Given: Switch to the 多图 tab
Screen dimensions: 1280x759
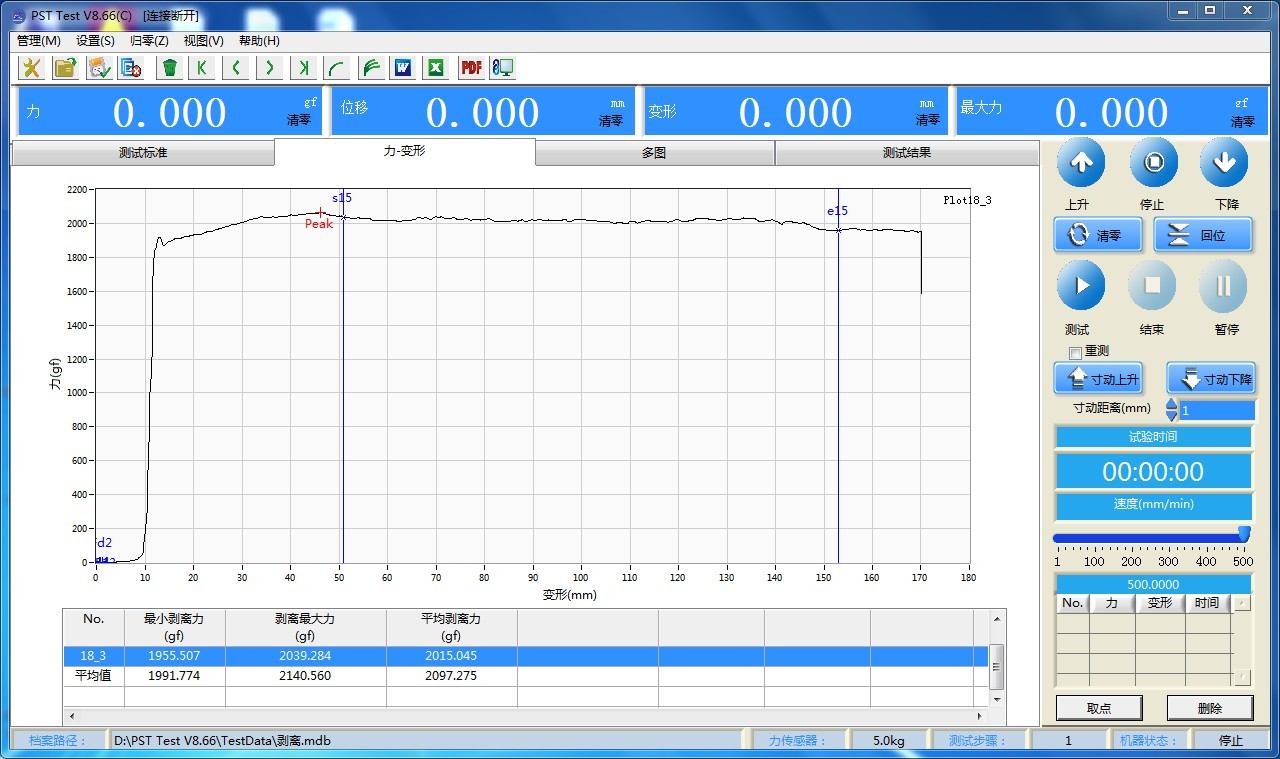Looking at the screenshot, I should 654,153.
